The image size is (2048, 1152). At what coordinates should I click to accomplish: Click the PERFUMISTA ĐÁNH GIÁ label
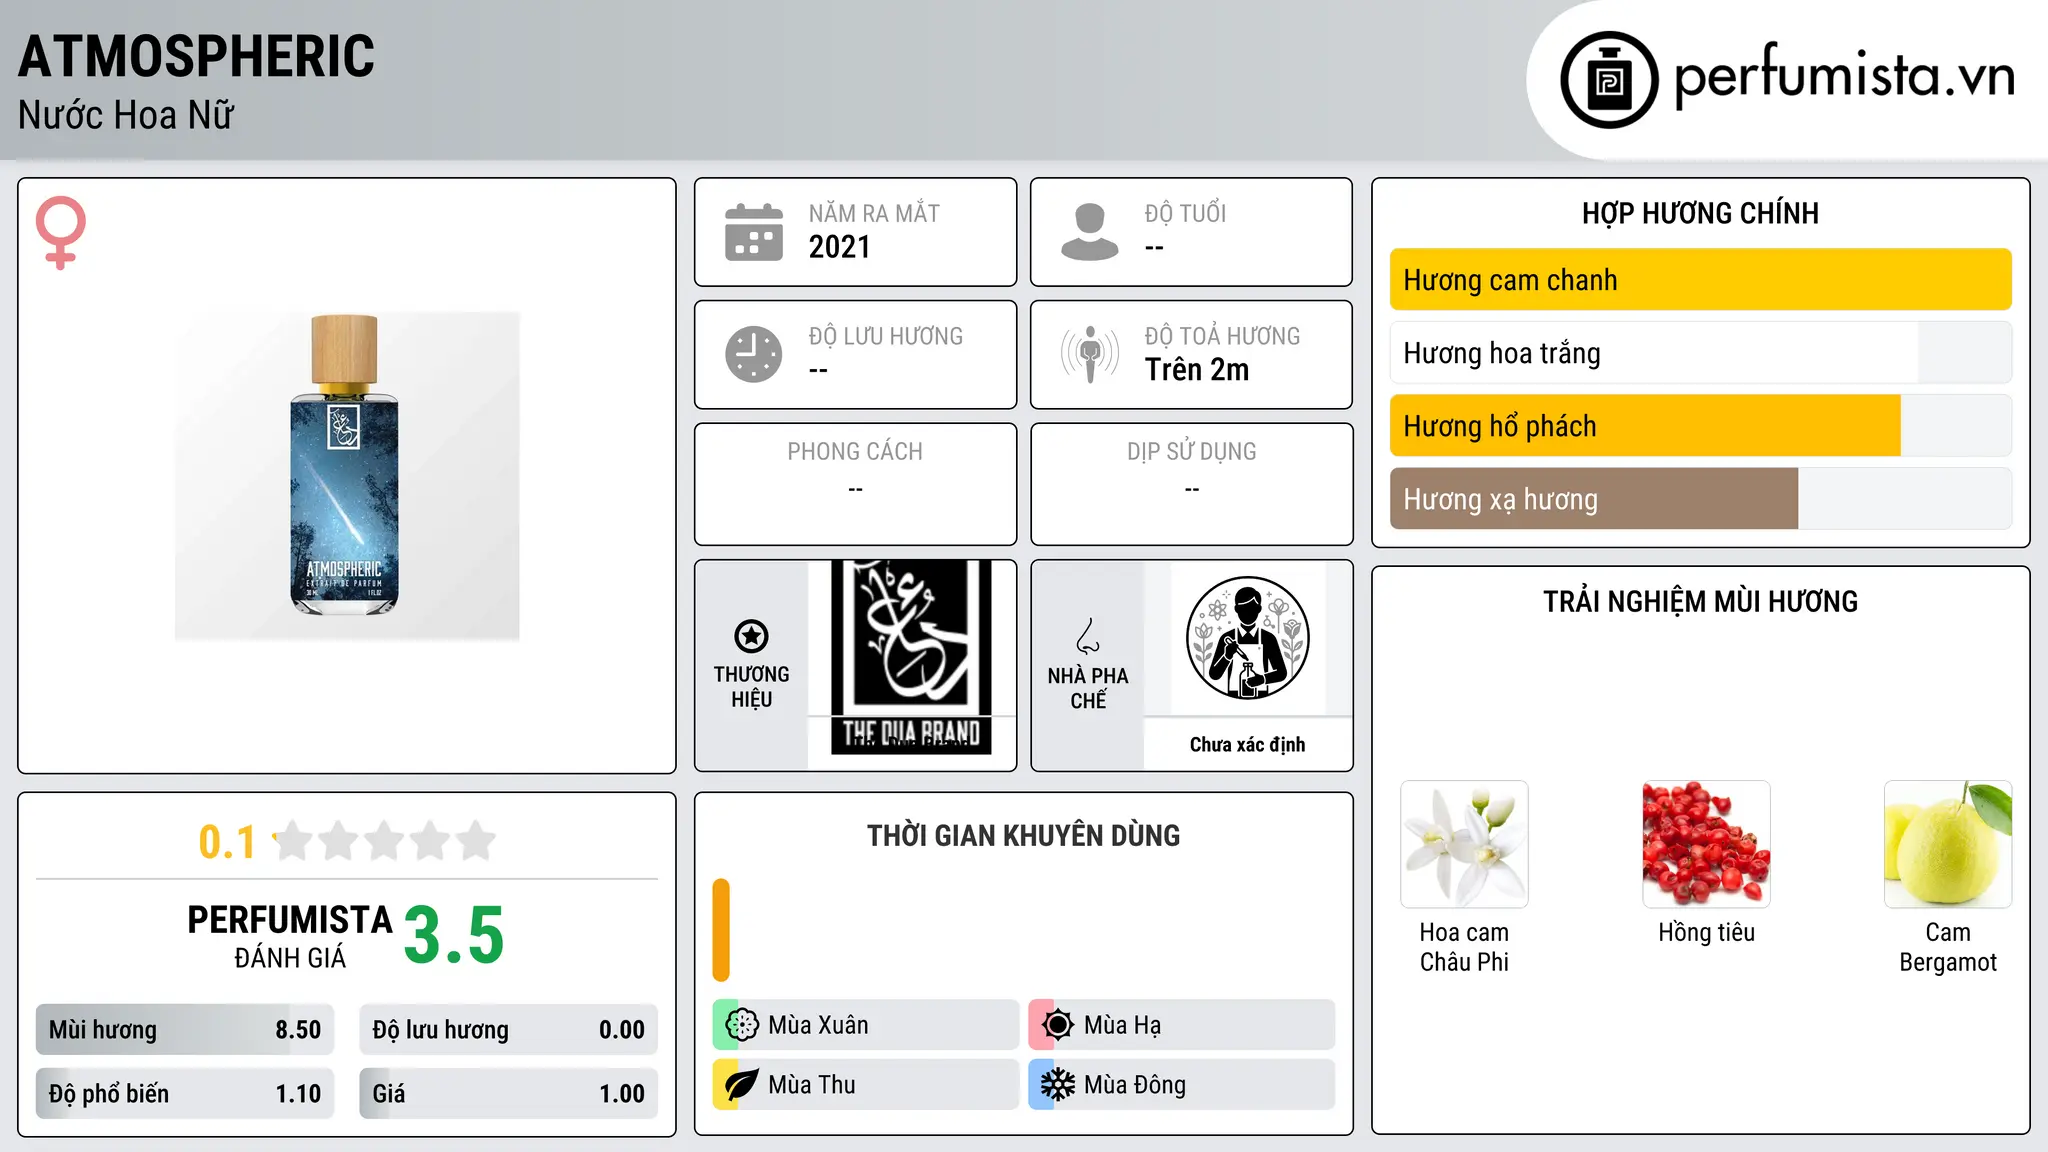point(290,937)
